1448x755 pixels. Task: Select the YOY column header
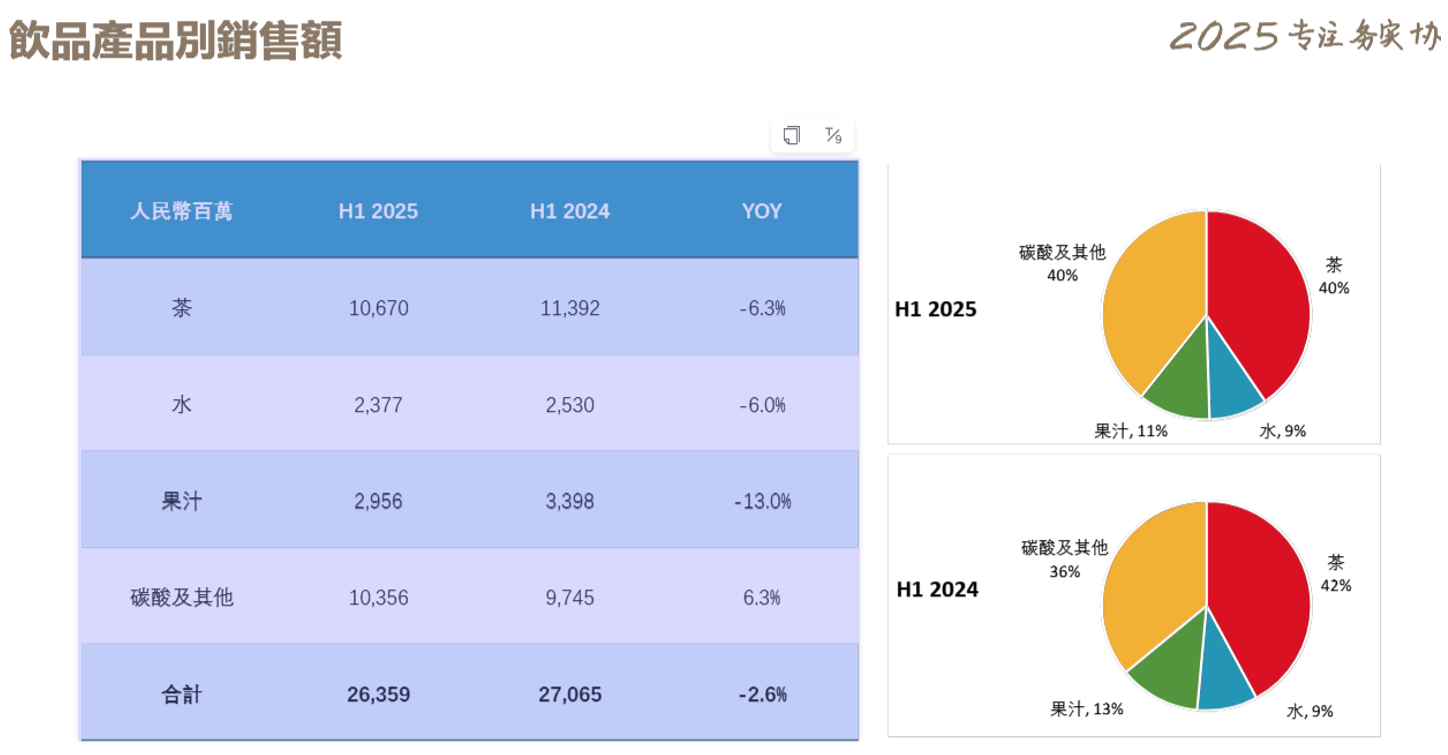(762, 211)
